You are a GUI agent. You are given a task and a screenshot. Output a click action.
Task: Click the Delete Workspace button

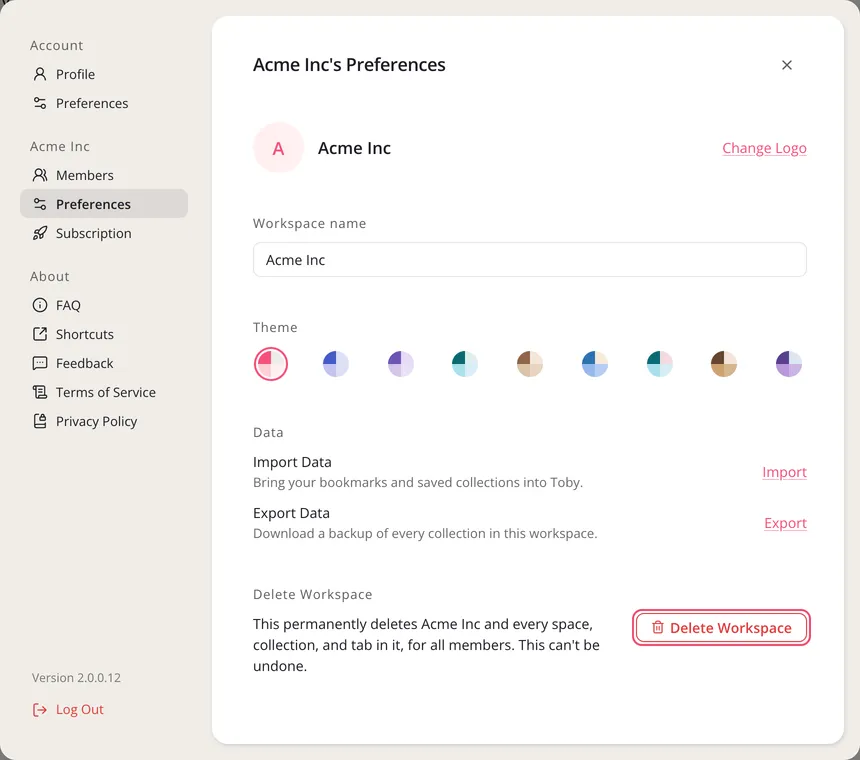(721, 627)
